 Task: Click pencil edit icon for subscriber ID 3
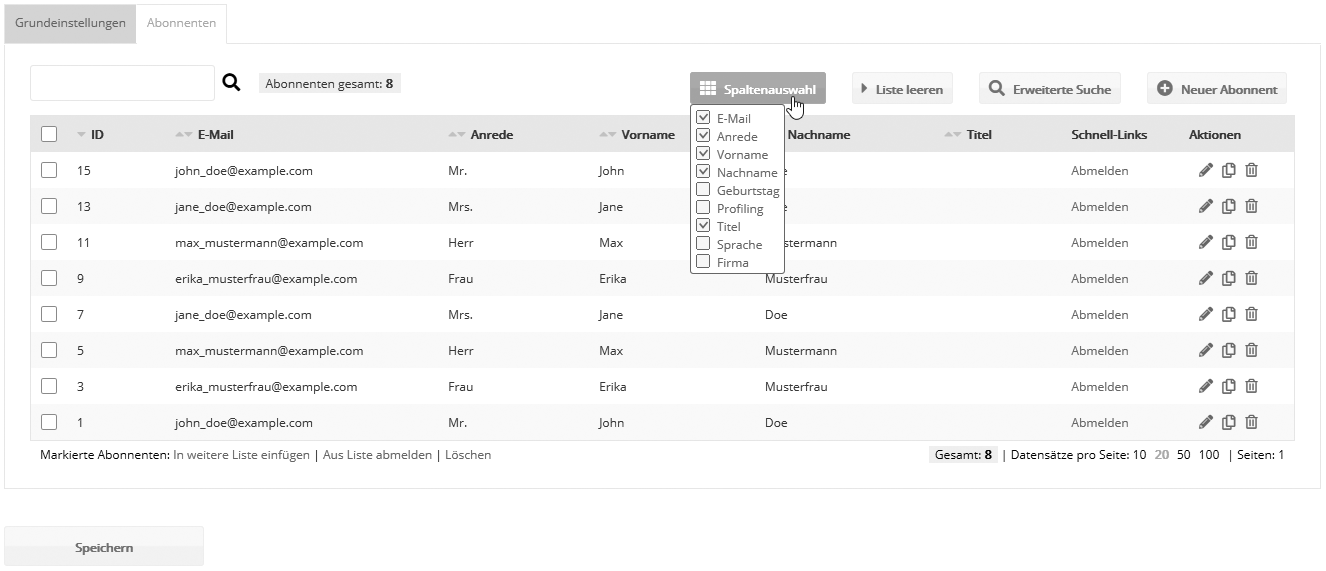click(1206, 386)
